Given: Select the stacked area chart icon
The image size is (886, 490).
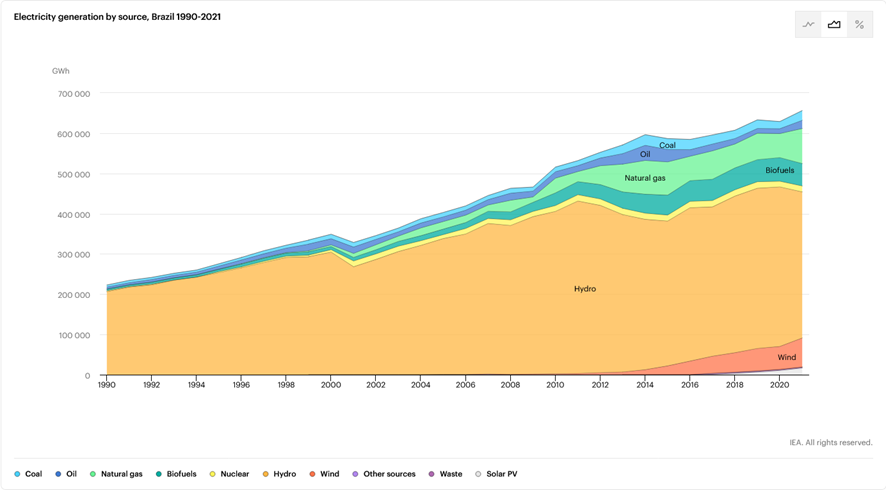Looking at the screenshot, I should tap(834, 25).
